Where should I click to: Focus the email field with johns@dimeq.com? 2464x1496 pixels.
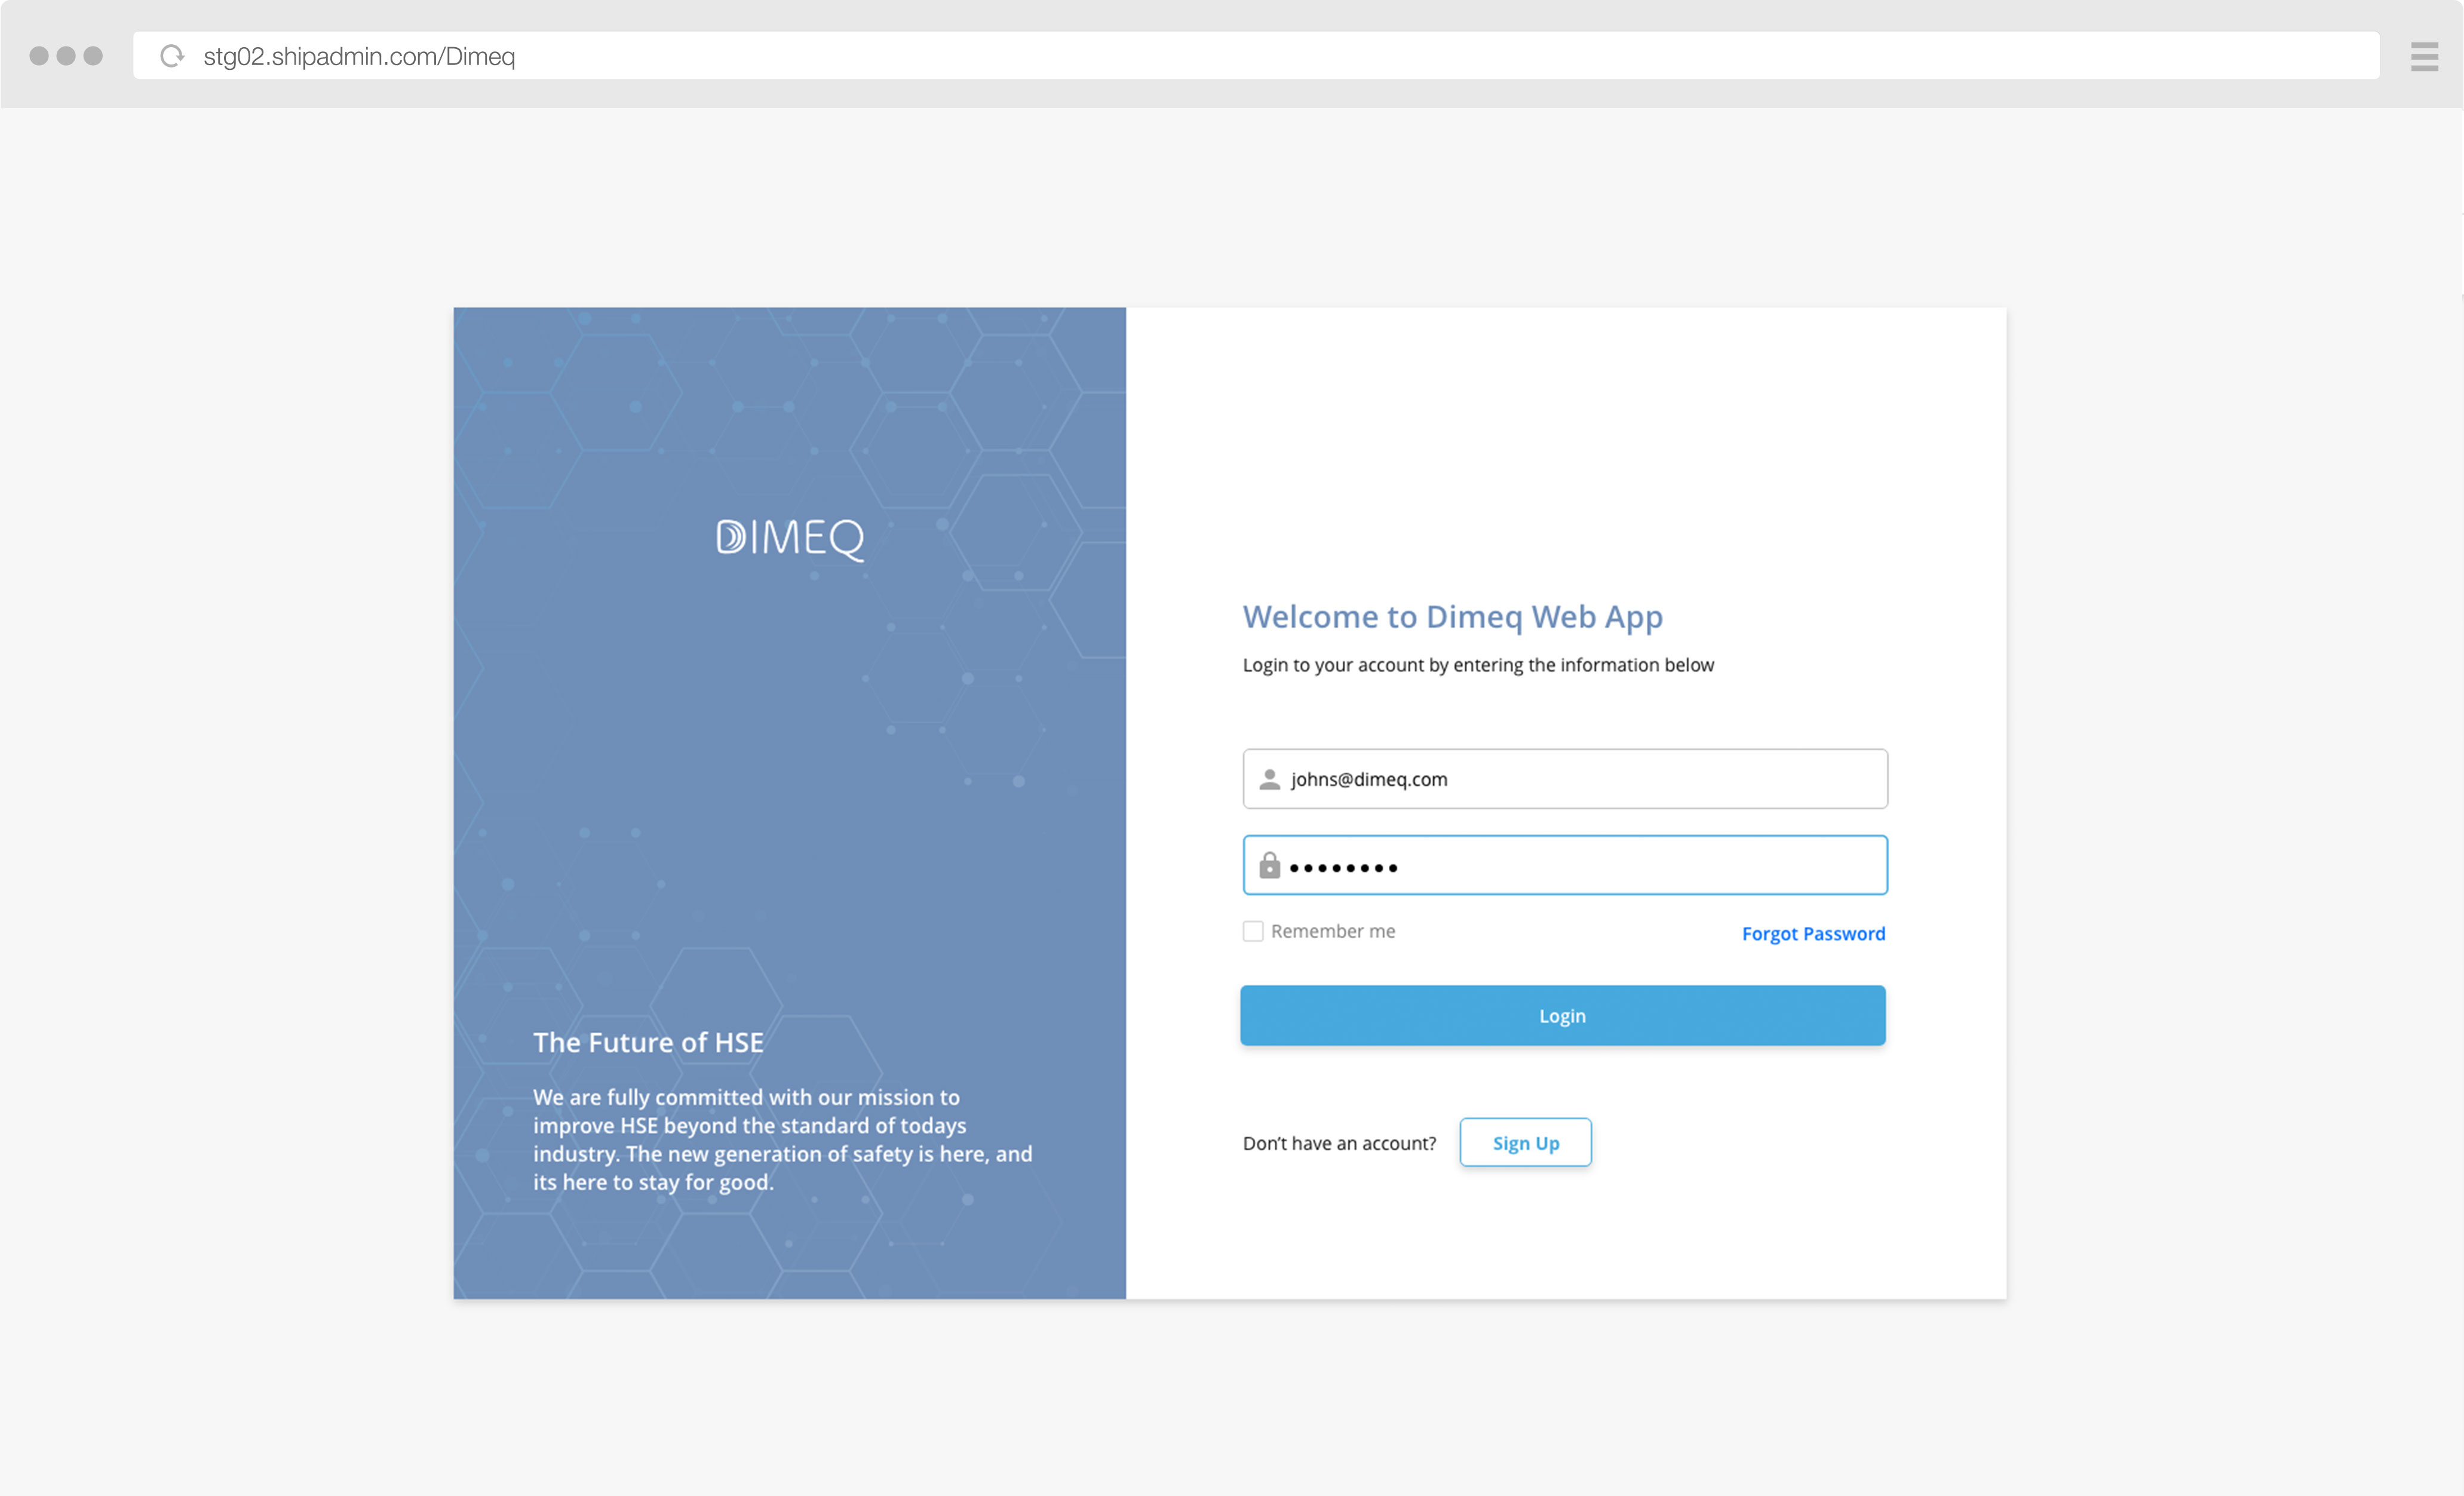[x=1565, y=779]
